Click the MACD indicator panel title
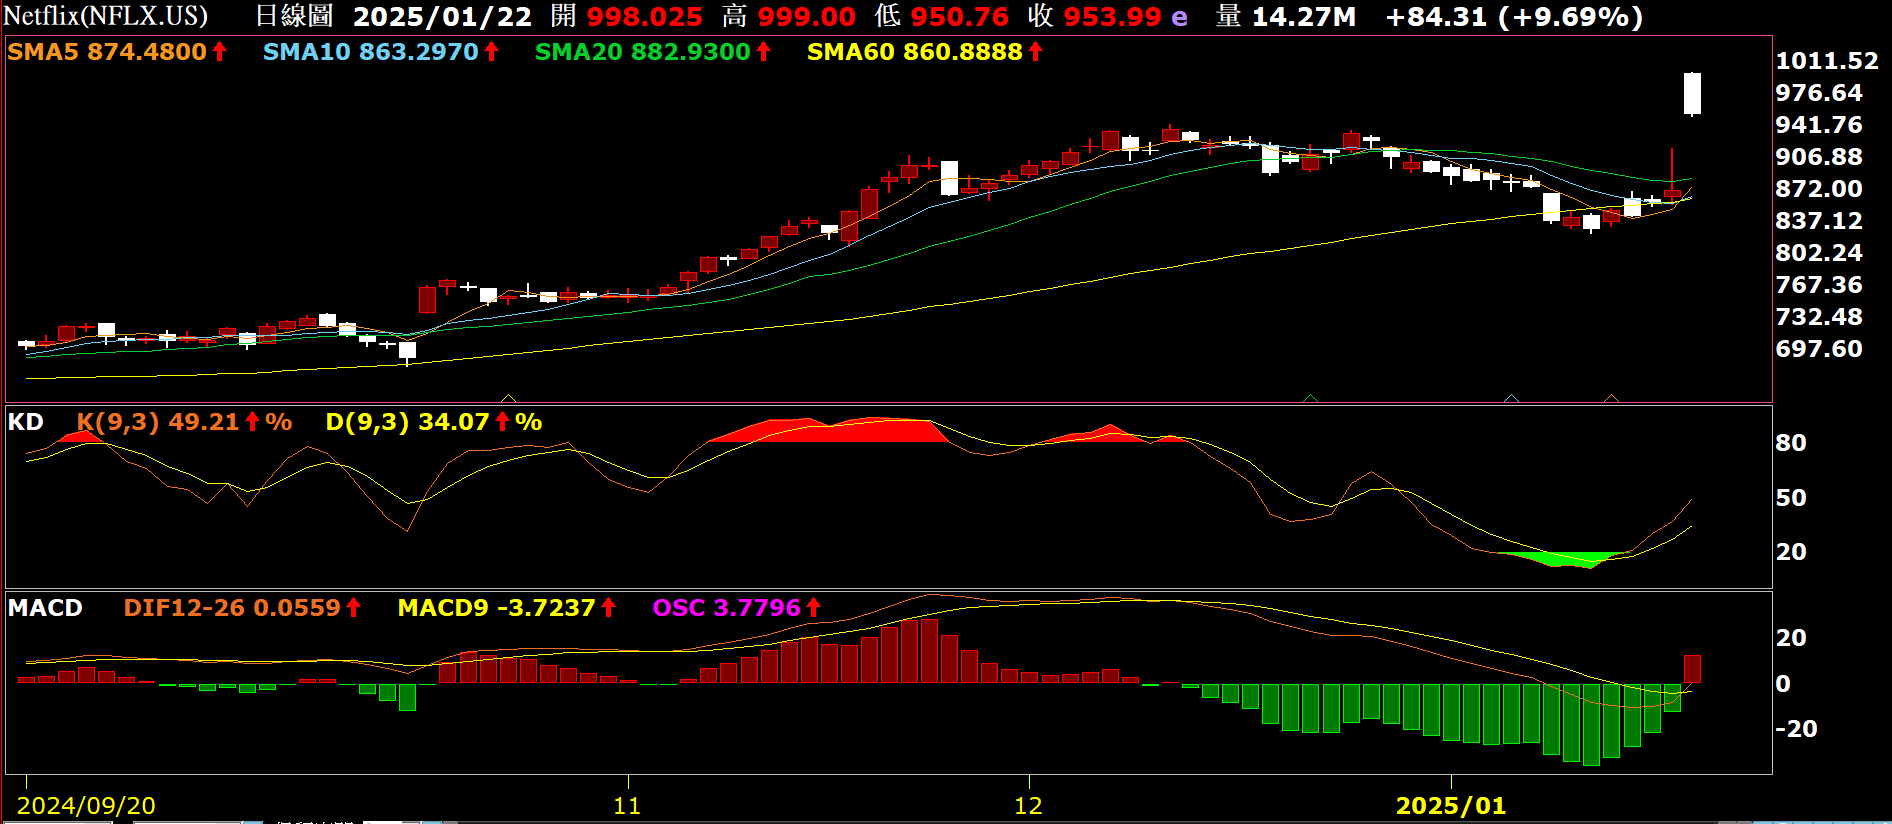Screen dimensions: 1892x824 pos(45,608)
